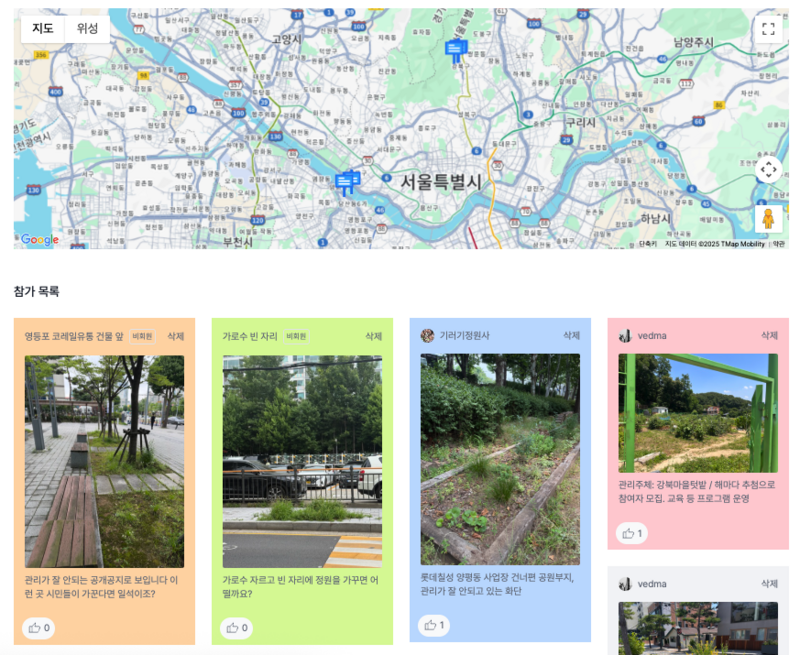The image size is (800, 655).
Task: Click the Google logo on the map
Action: 40,240
